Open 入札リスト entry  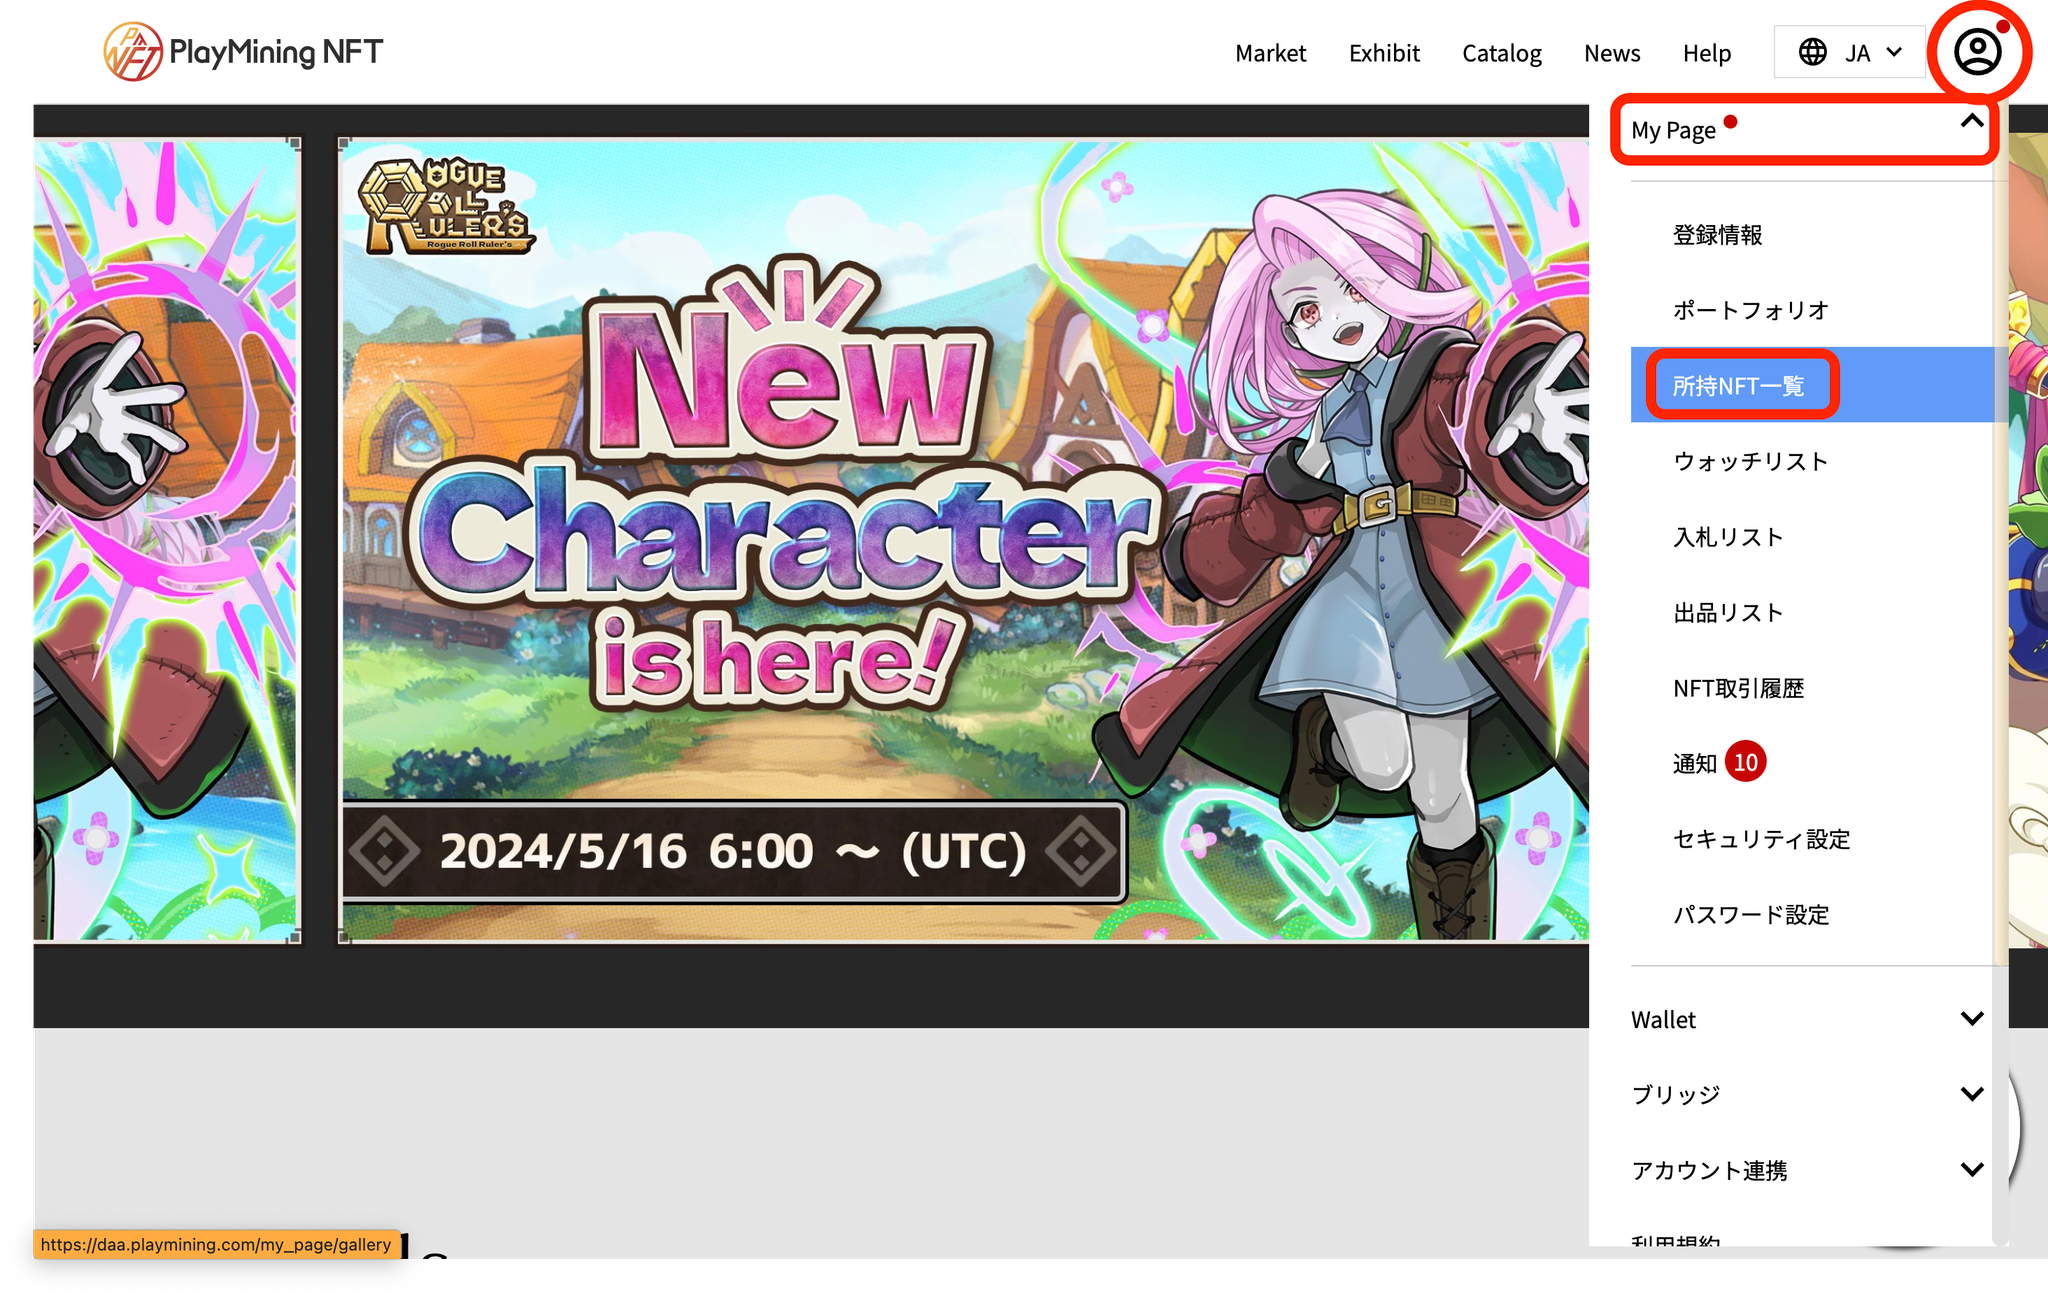click(1728, 537)
